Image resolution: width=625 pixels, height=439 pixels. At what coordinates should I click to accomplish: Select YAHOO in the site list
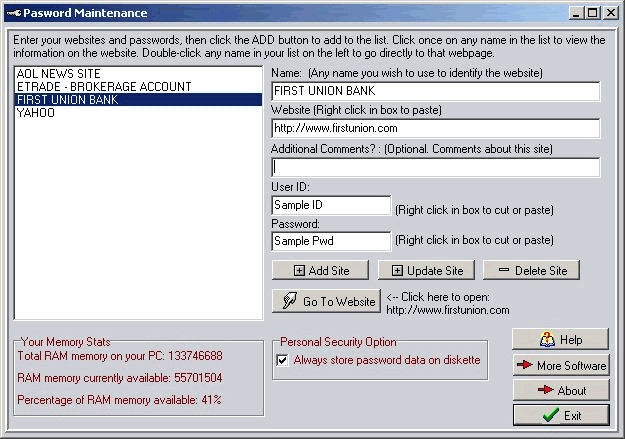click(138, 113)
